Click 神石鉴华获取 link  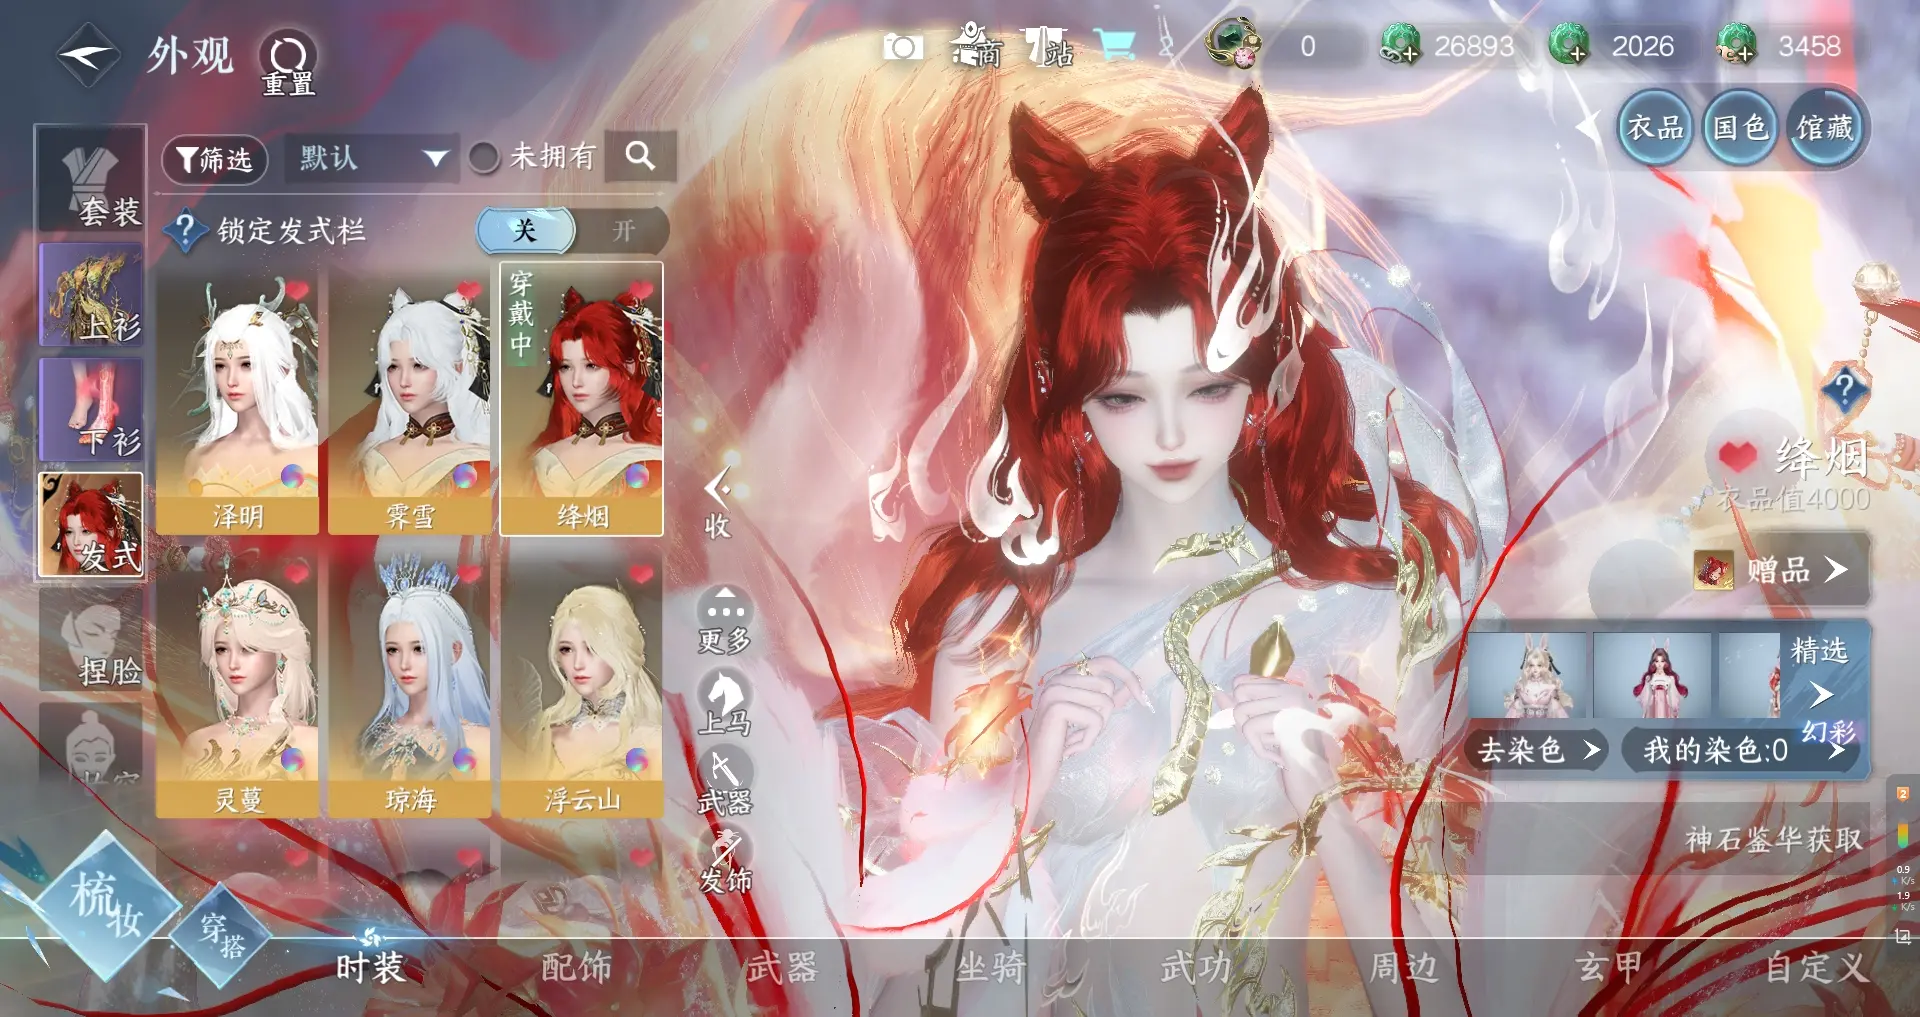[x=1774, y=838]
